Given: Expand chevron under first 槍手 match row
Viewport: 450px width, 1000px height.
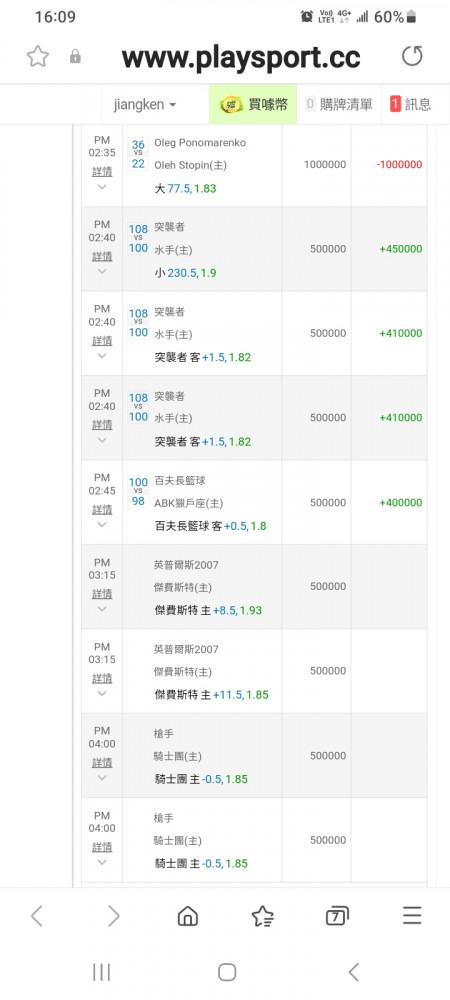Looking at the screenshot, I should [102, 778].
